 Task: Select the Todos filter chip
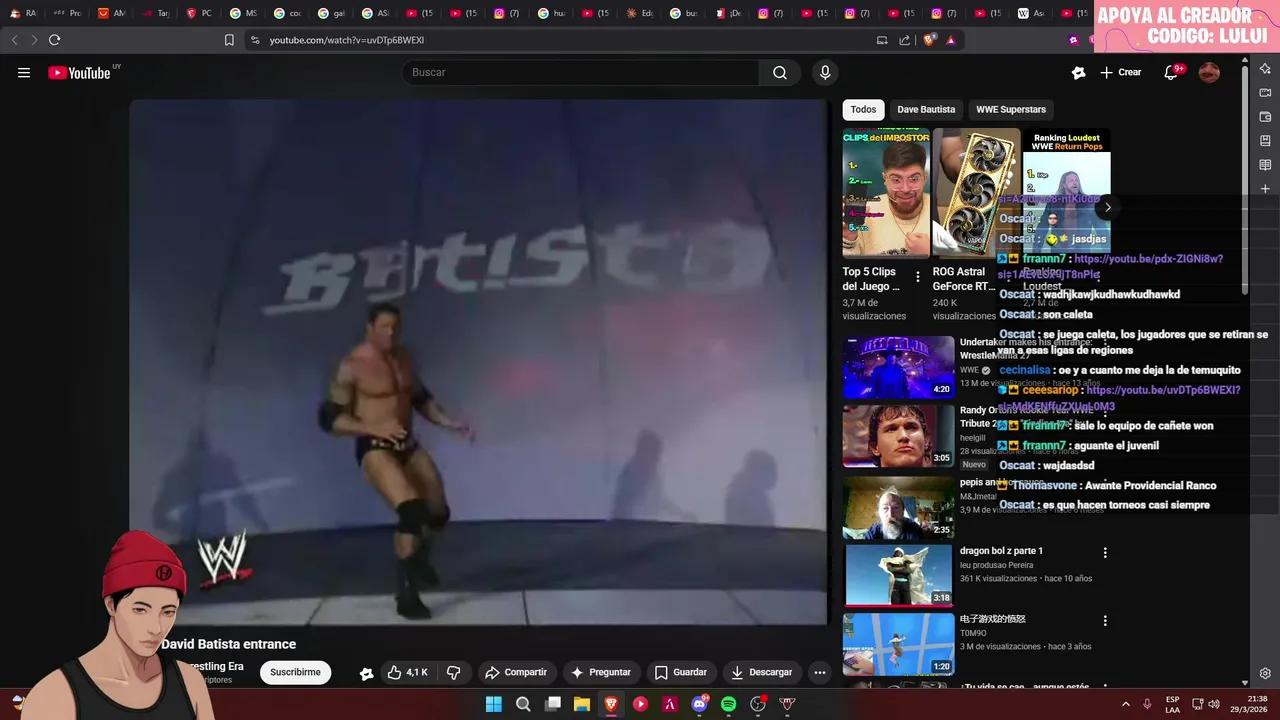coord(863,110)
